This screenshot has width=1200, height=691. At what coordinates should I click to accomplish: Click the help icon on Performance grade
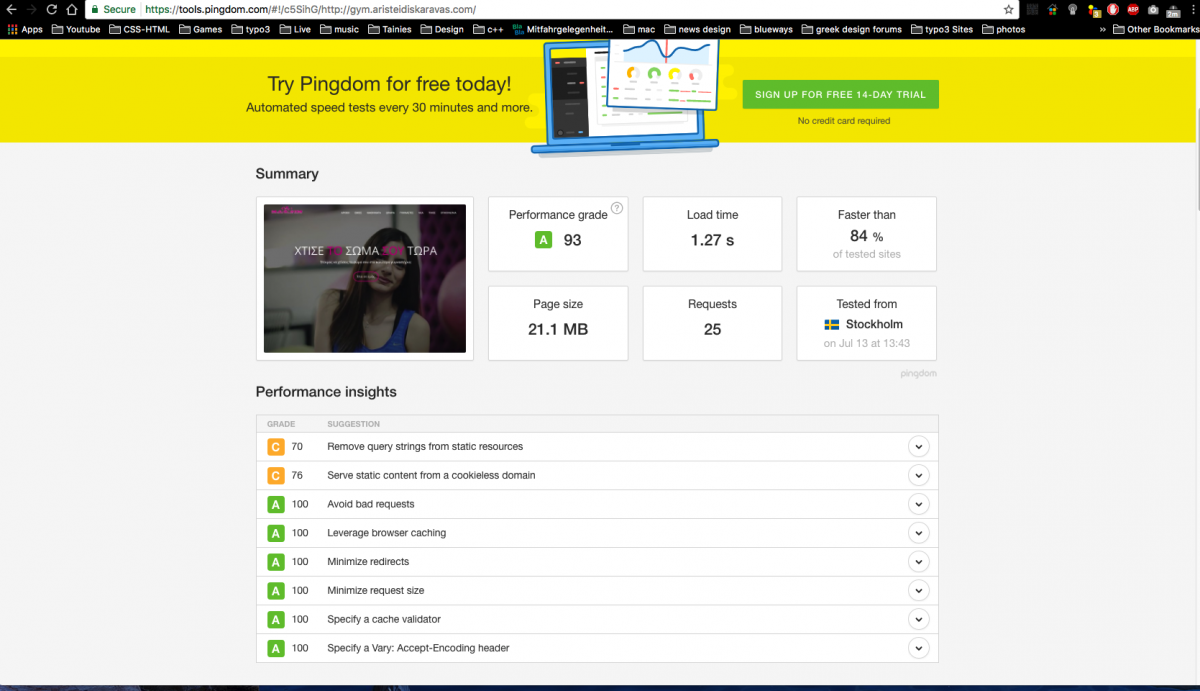pyautogui.click(x=617, y=208)
